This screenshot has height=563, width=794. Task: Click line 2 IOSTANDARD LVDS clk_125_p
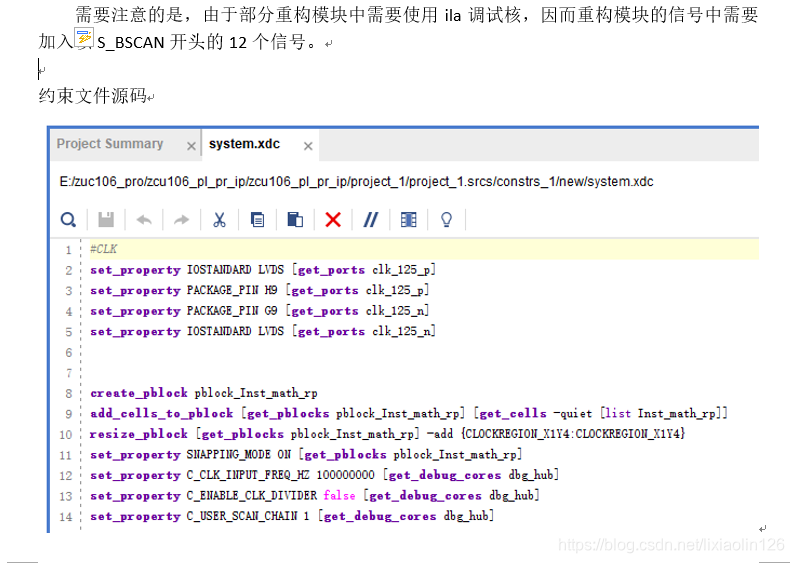click(x=263, y=270)
